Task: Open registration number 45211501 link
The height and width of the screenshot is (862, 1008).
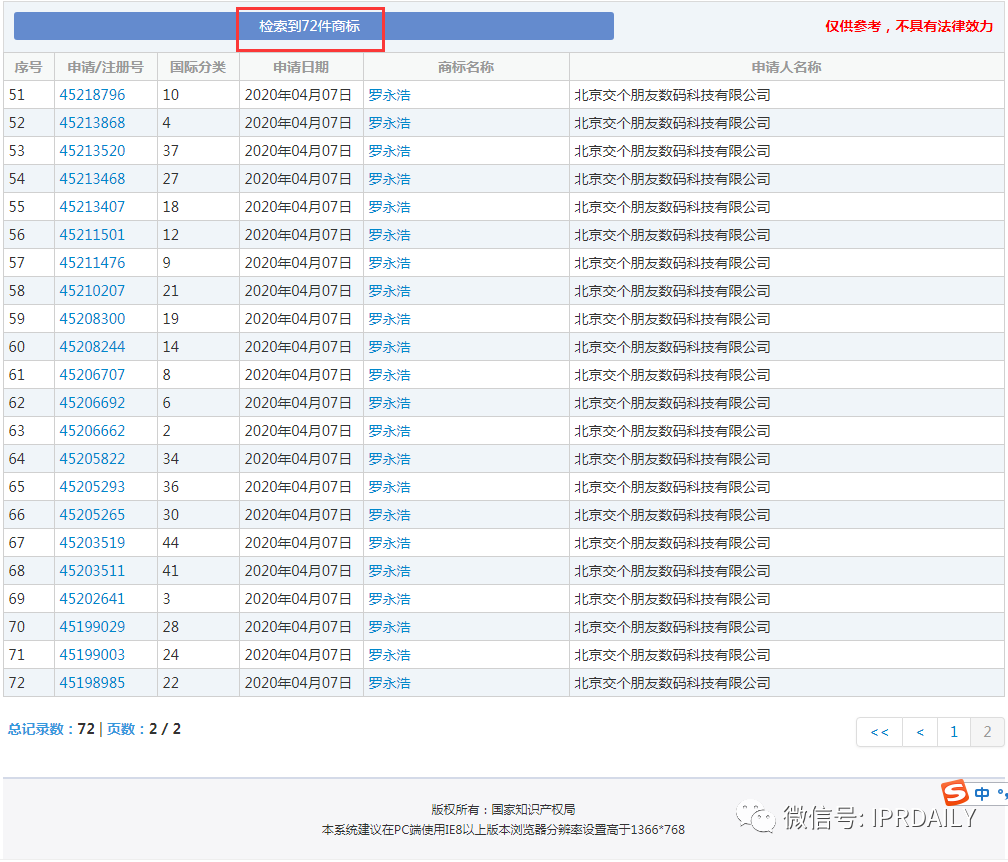Action: (x=92, y=235)
